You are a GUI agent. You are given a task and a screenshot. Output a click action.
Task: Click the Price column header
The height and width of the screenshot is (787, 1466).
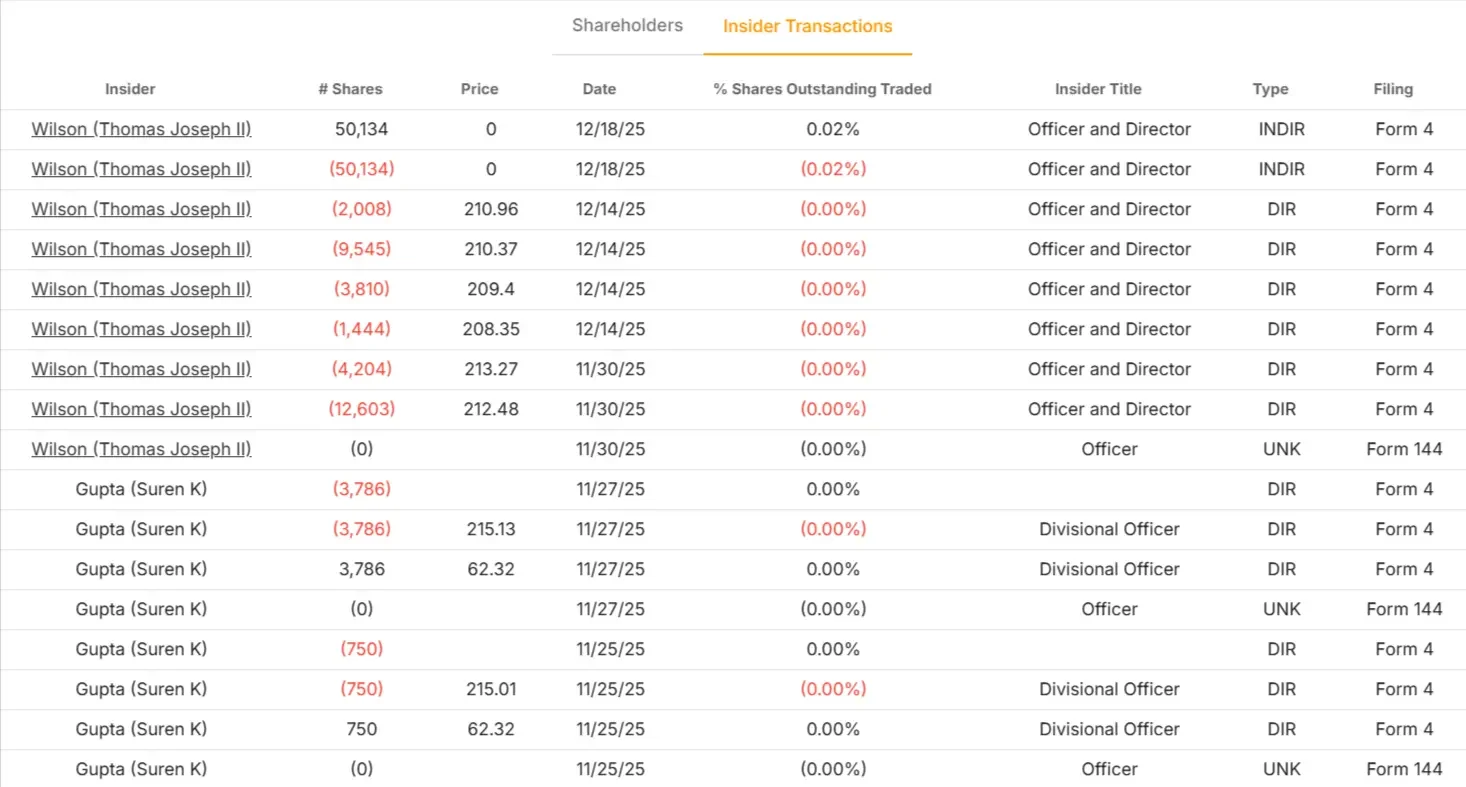tap(479, 89)
